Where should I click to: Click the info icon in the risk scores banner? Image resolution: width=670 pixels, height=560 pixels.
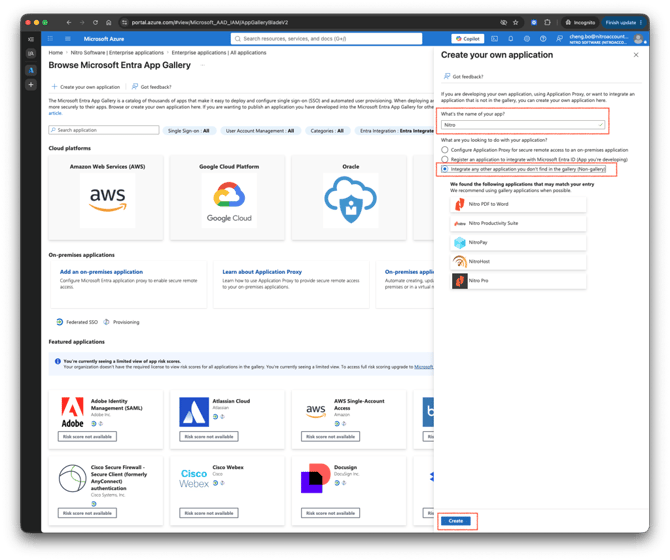coord(58,361)
